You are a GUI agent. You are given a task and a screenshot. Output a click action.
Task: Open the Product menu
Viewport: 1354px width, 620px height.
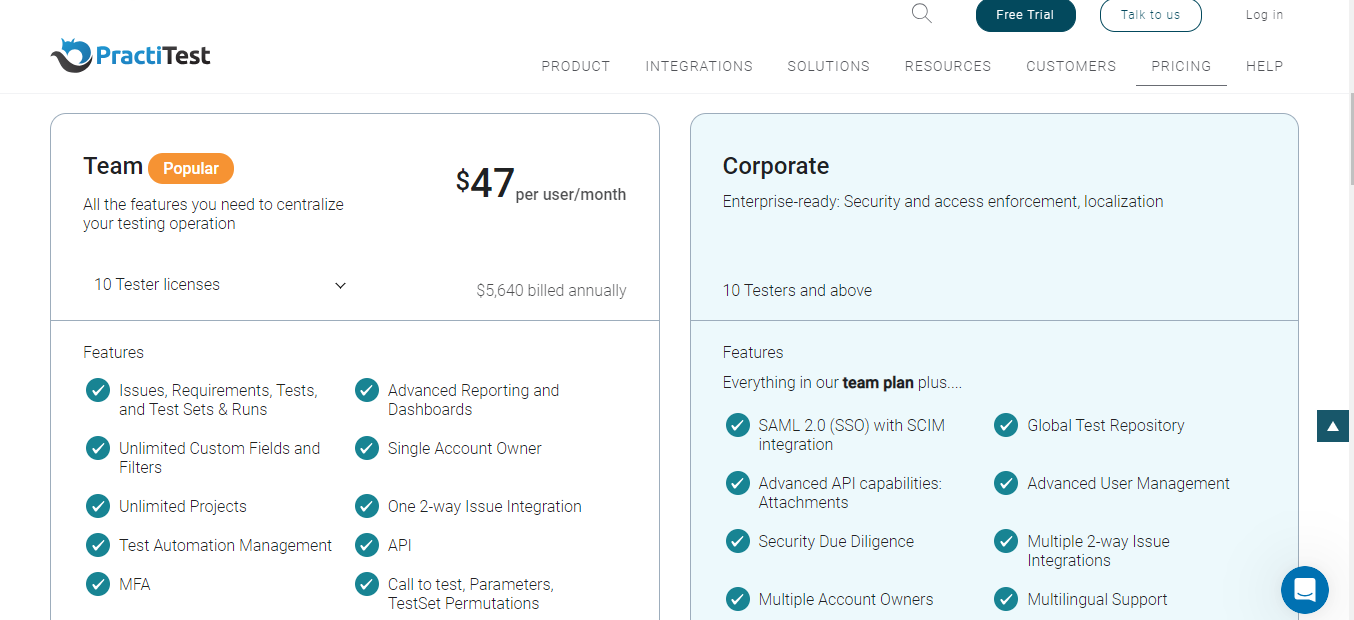coord(576,66)
